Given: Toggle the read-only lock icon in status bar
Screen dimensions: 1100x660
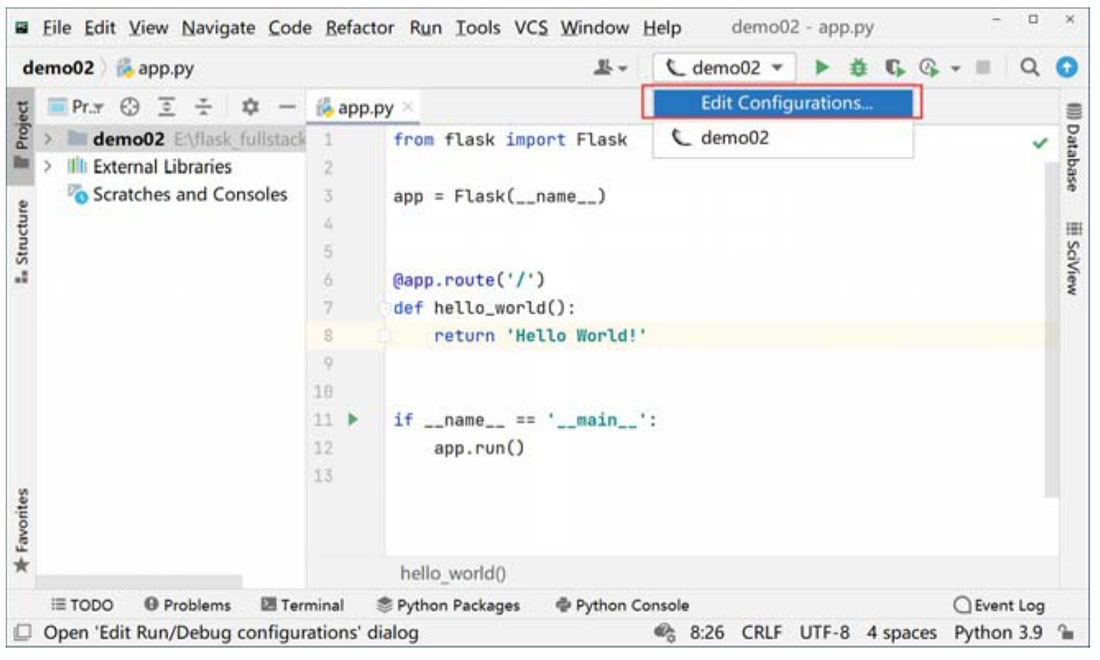Looking at the screenshot, I should 1066,633.
